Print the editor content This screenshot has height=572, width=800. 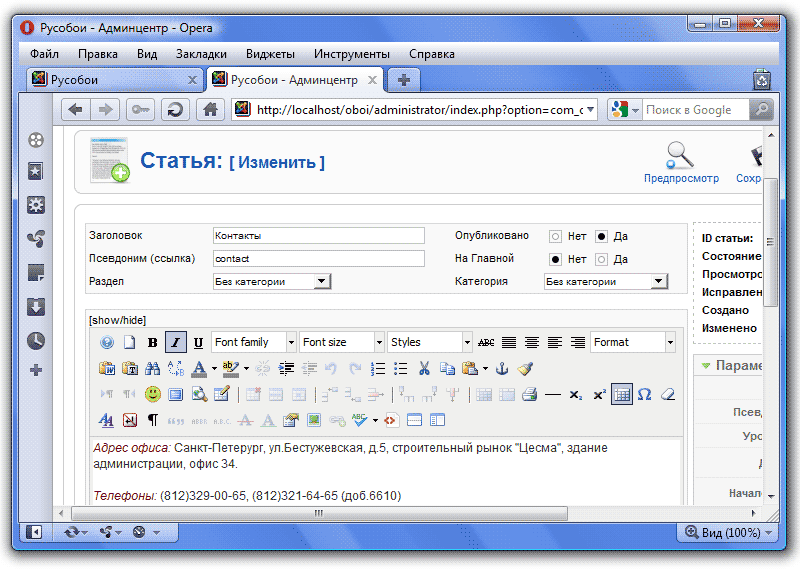pyautogui.click(x=529, y=394)
